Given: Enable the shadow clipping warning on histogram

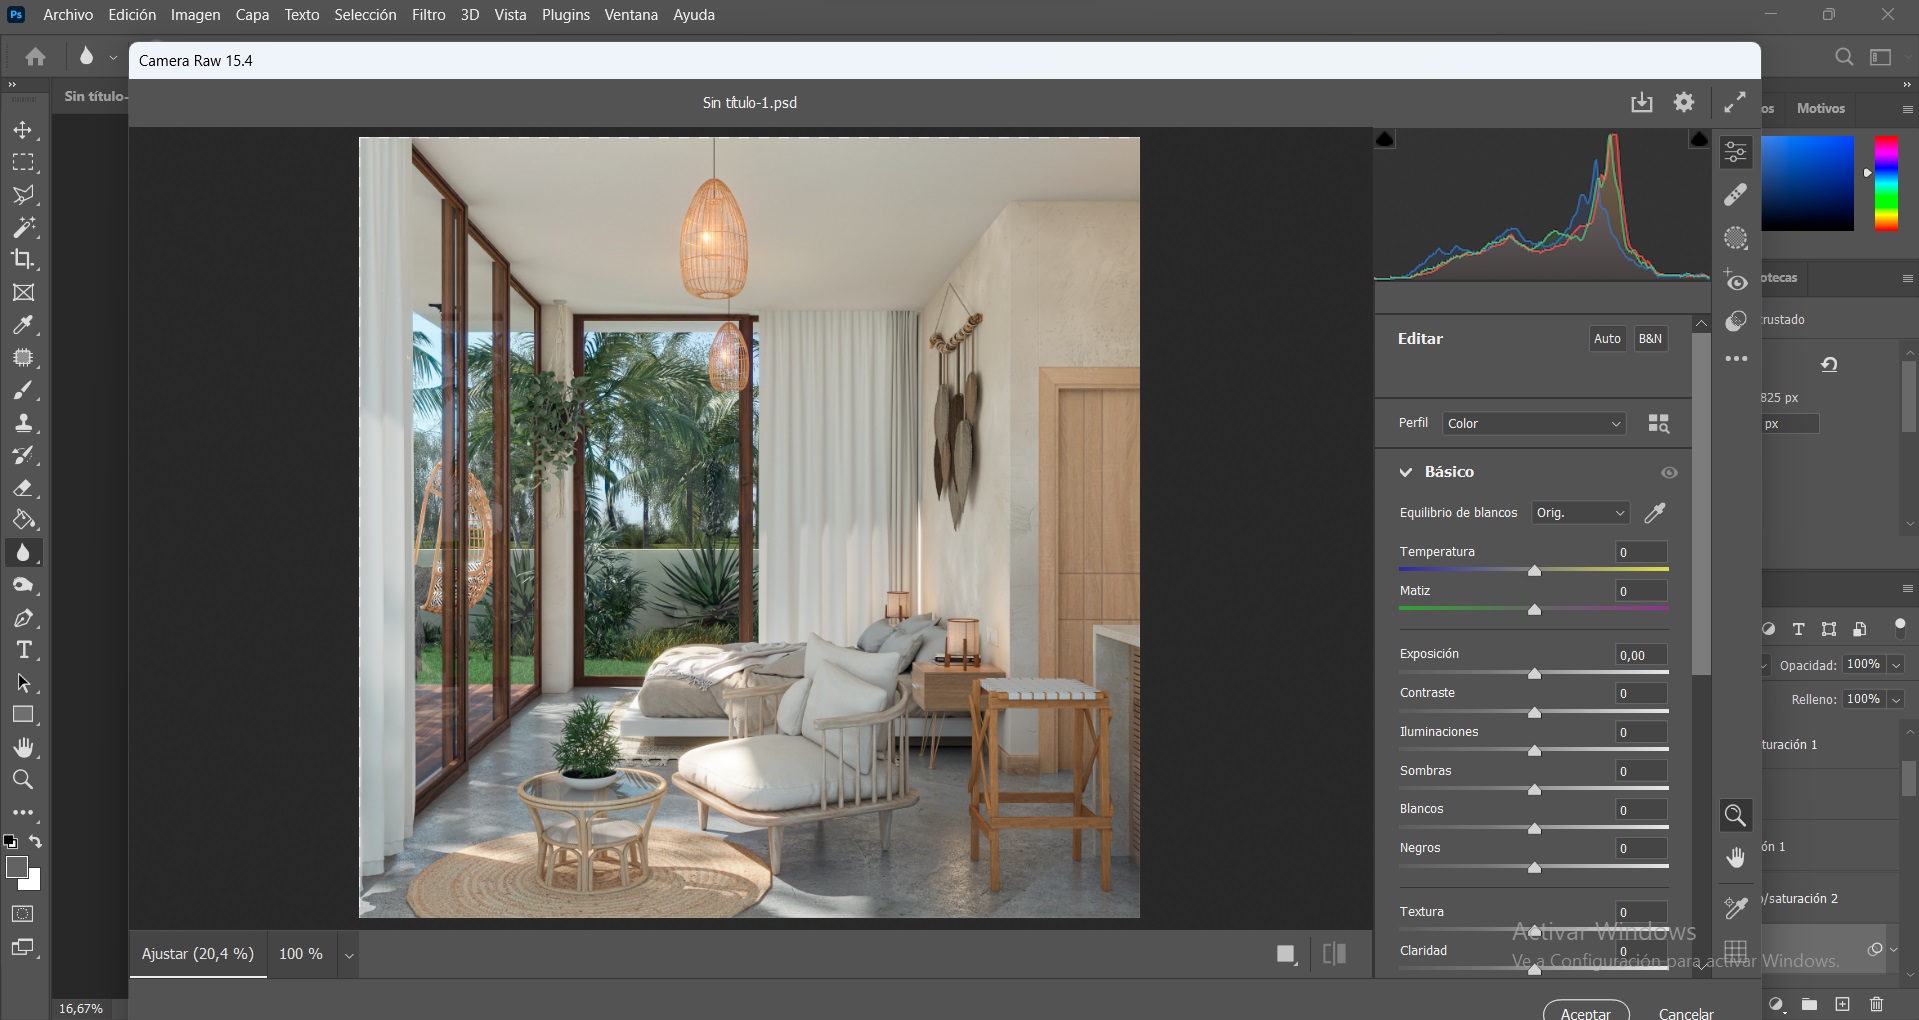Looking at the screenshot, I should point(1384,139).
